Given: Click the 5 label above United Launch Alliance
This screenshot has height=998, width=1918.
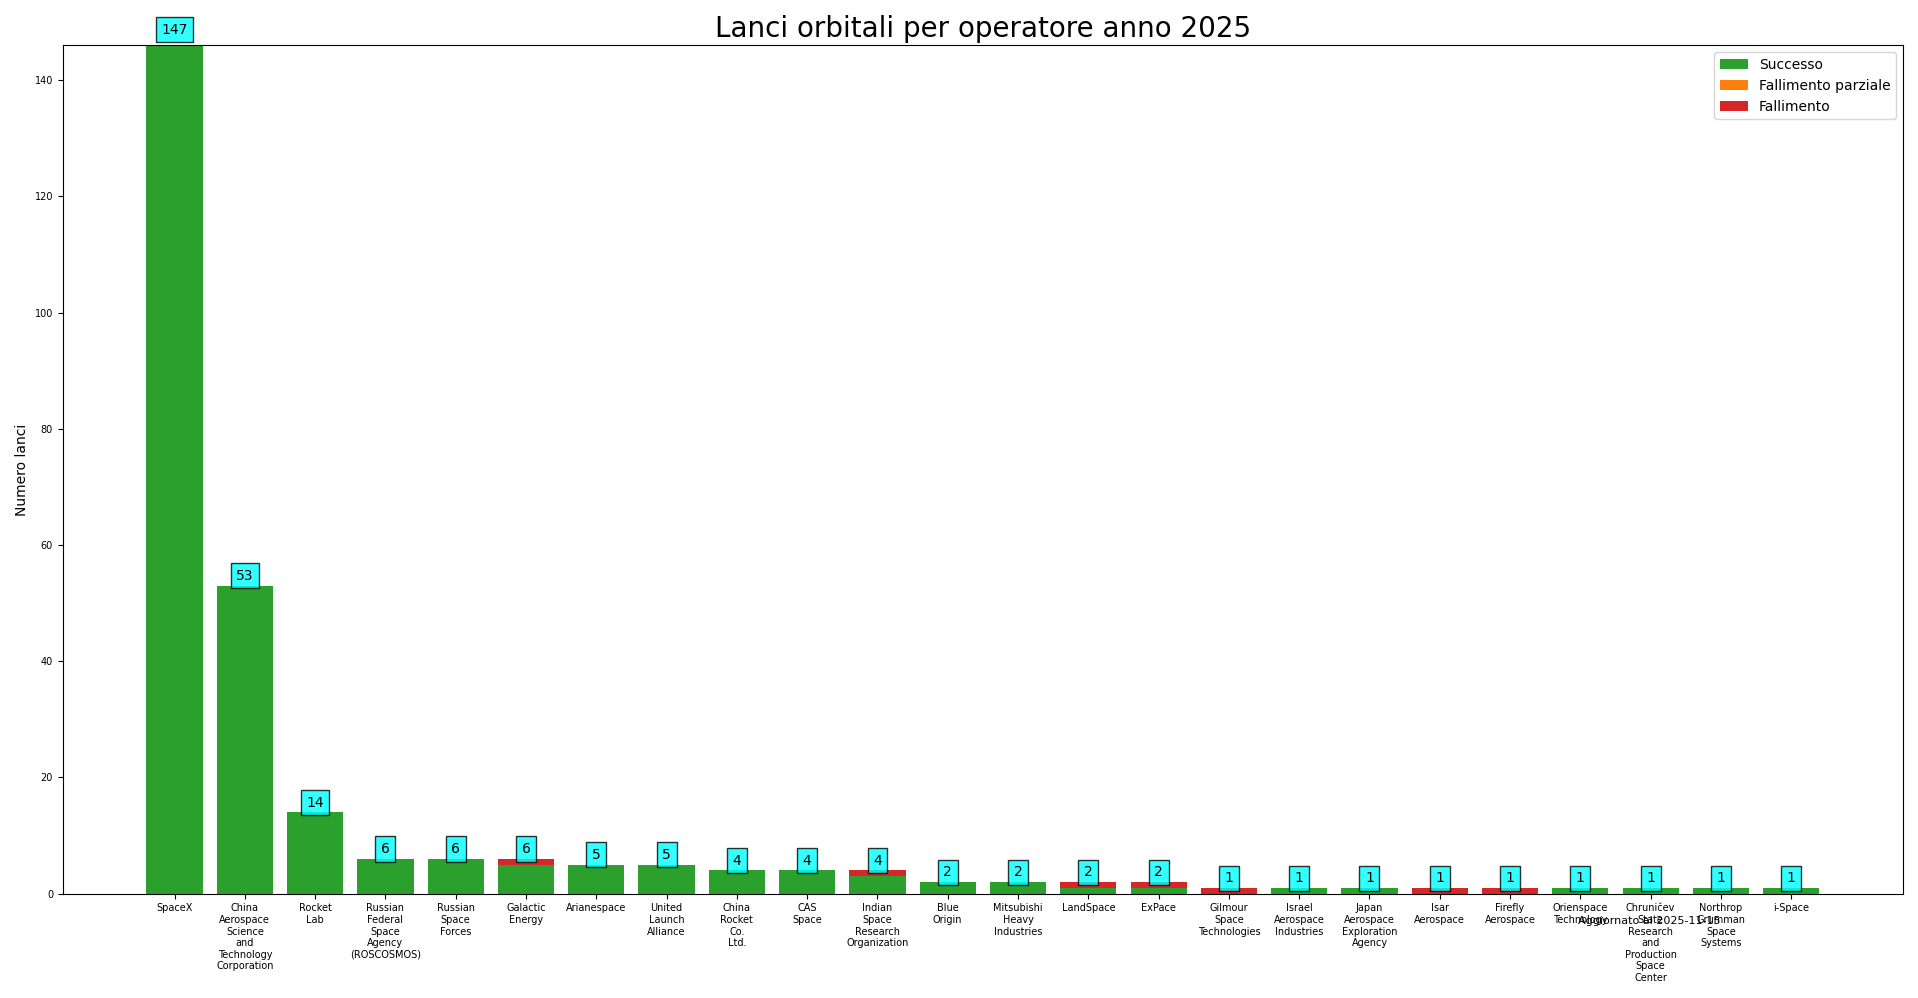Looking at the screenshot, I should (666, 855).
